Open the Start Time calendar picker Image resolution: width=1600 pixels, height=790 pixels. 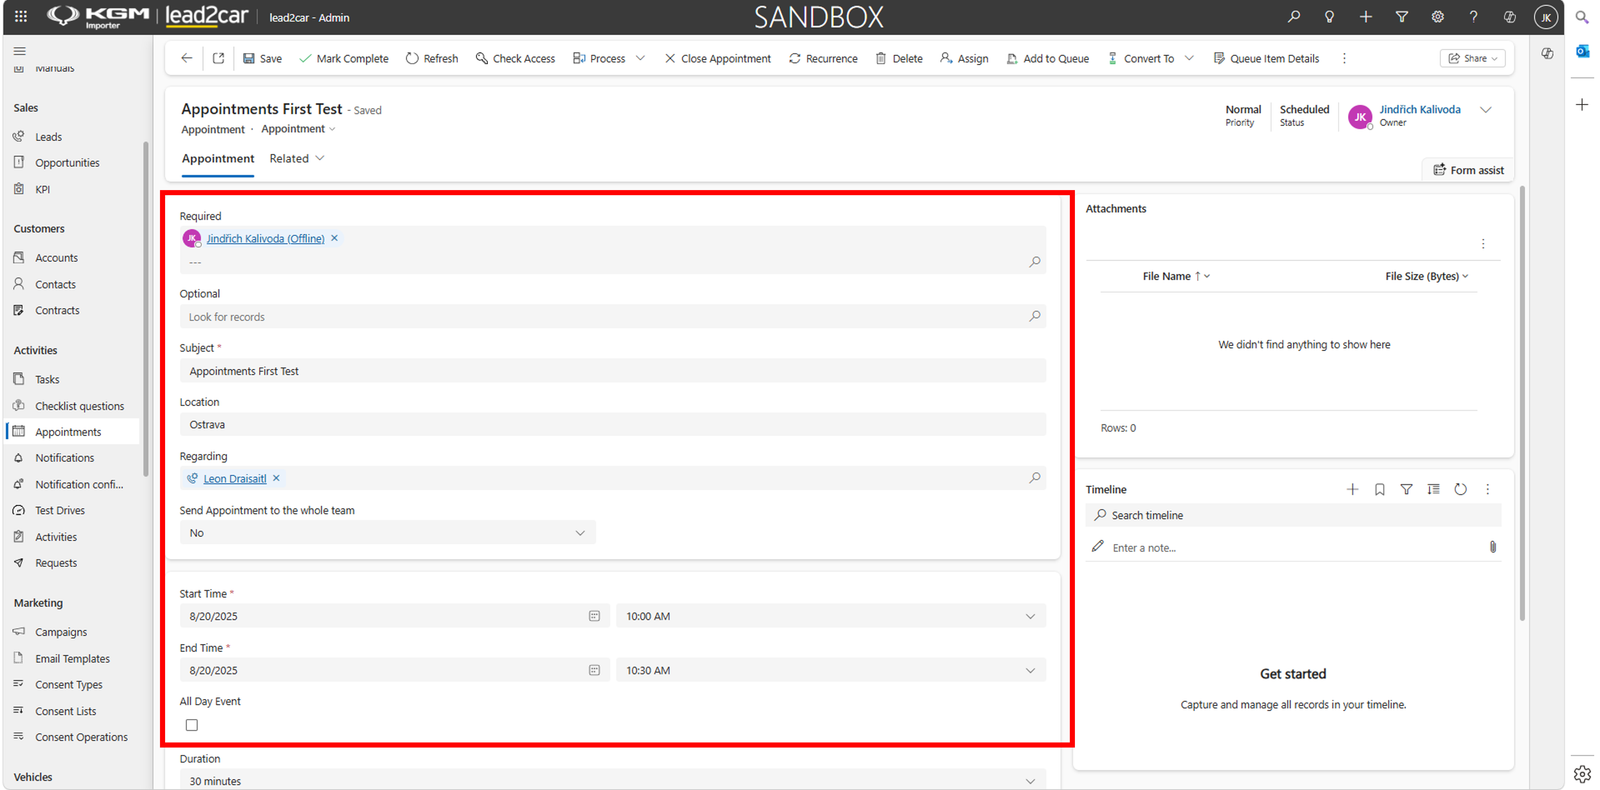594,616
